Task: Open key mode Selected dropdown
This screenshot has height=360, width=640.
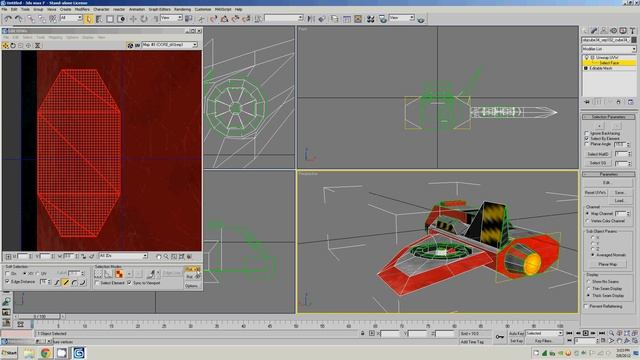Action: click(x=544, y=333)
